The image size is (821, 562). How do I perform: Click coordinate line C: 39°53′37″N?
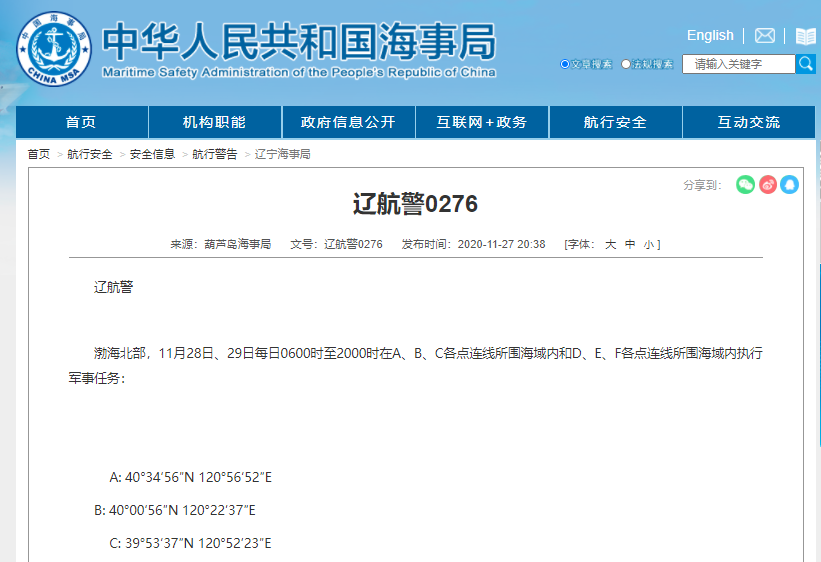(x=191, y=543)
